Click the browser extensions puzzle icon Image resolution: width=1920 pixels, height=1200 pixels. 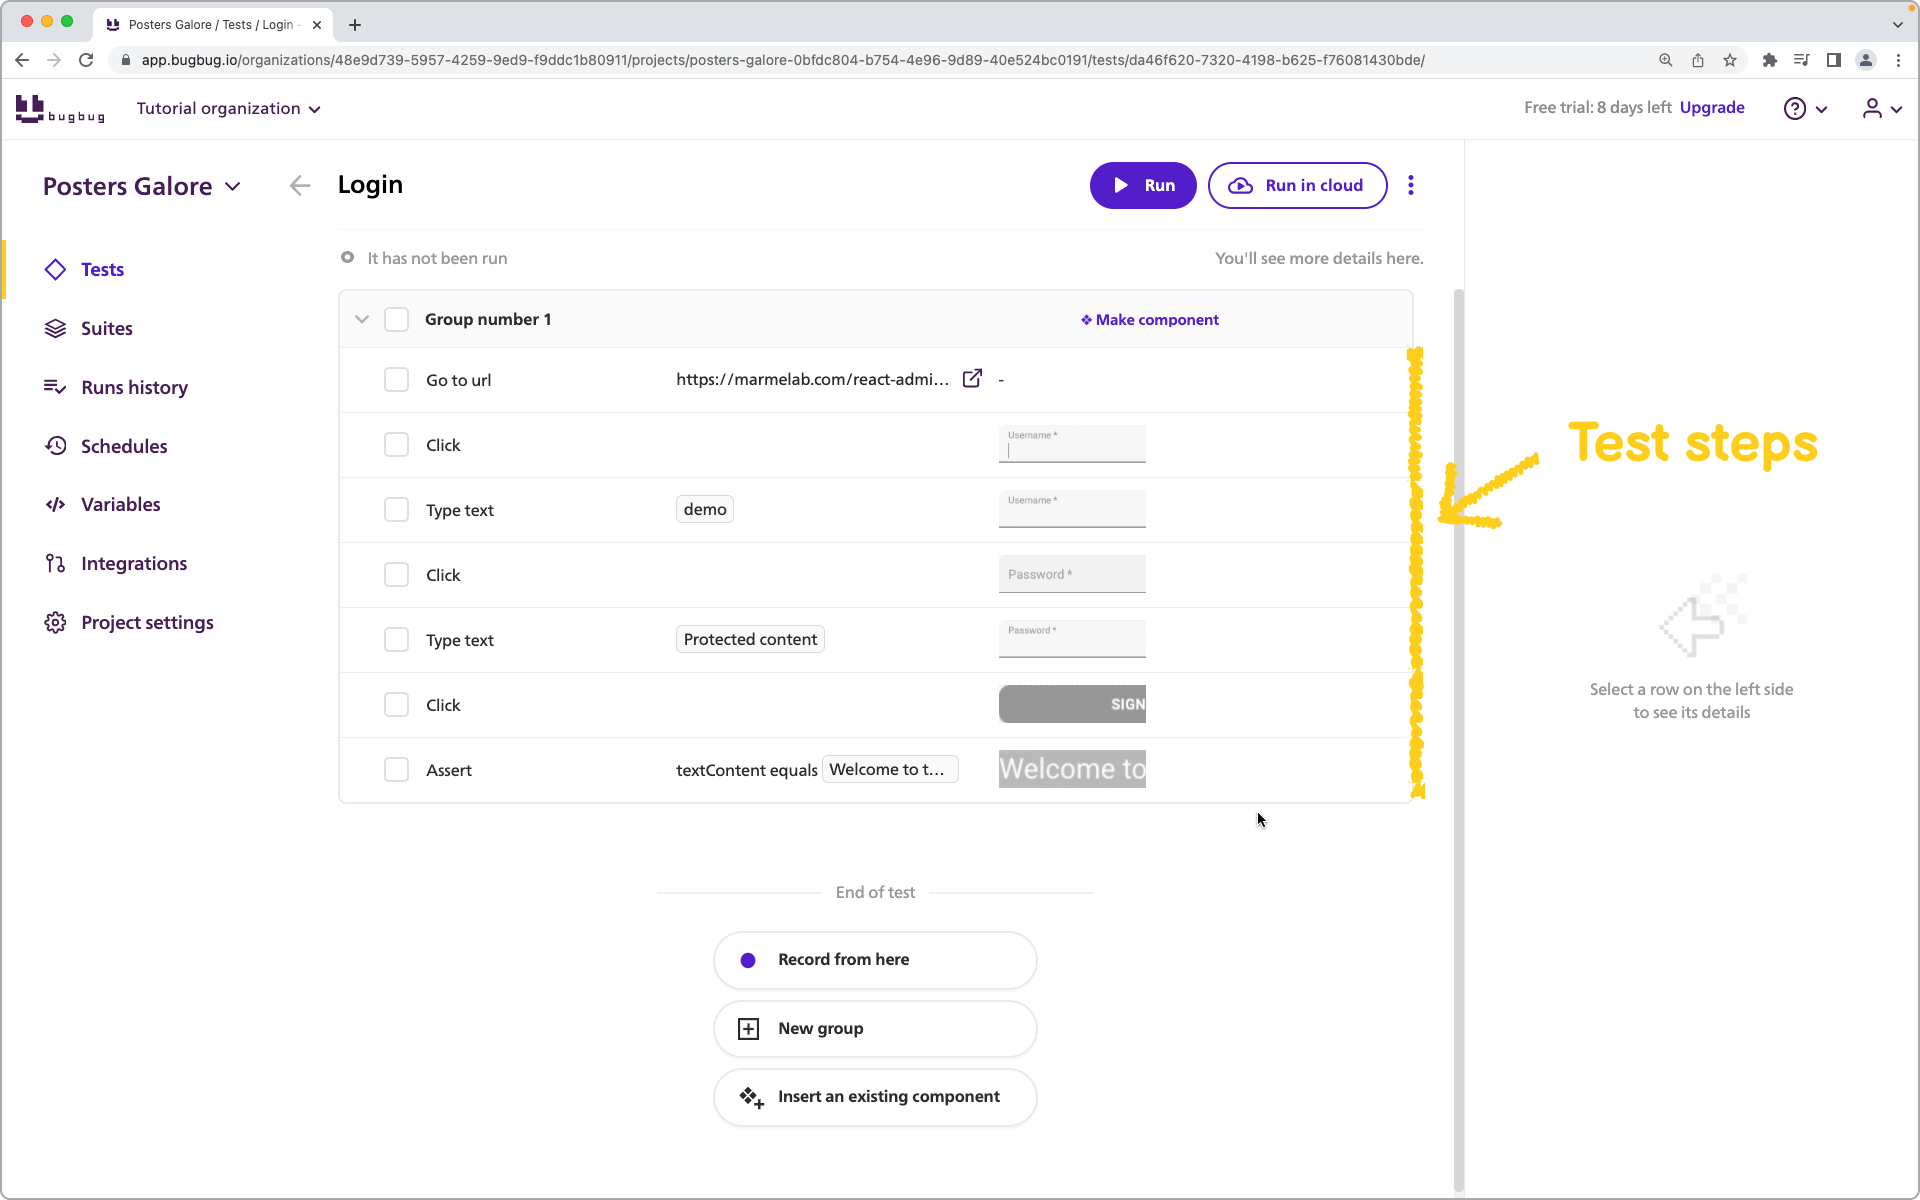1769,60
